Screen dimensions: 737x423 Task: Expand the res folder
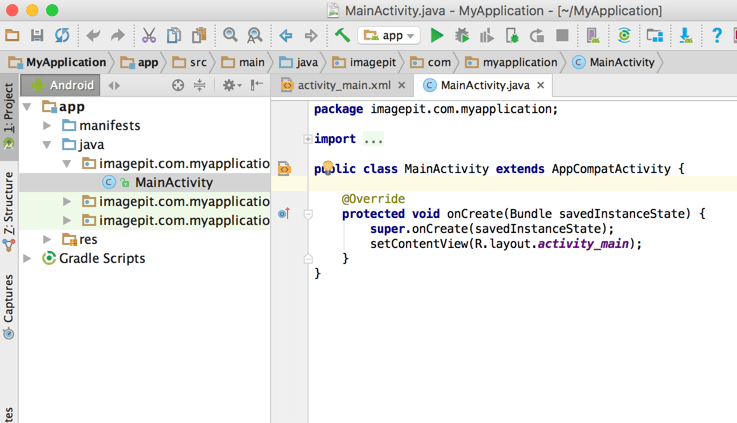click(47, 239)
